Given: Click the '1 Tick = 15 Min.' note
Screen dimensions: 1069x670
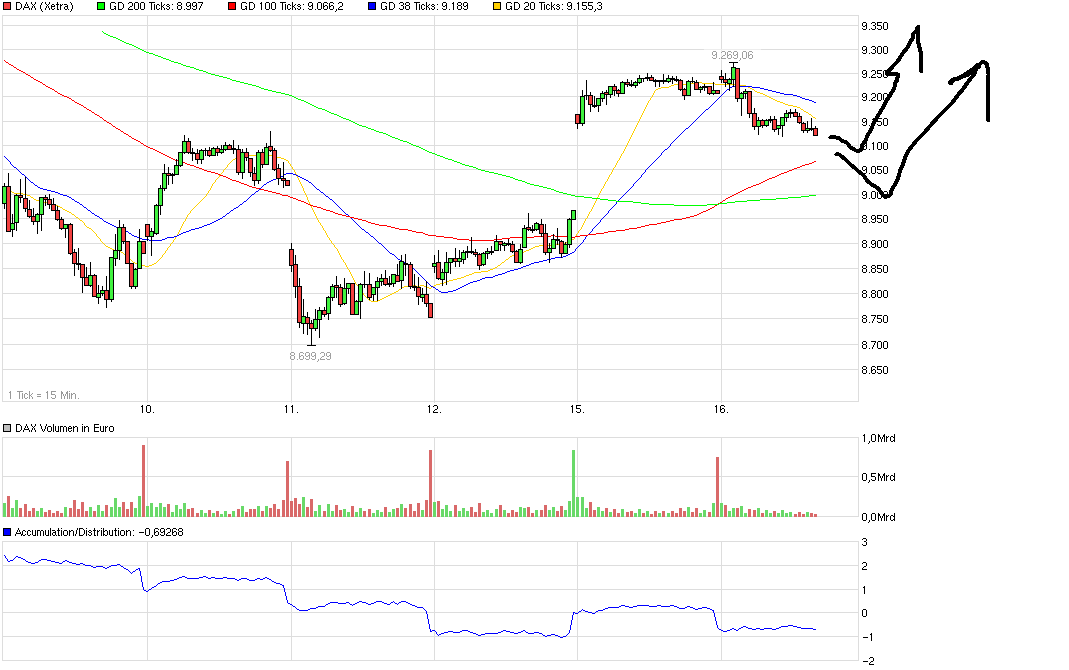Looking at the screenshot, I should pos(44,395).
